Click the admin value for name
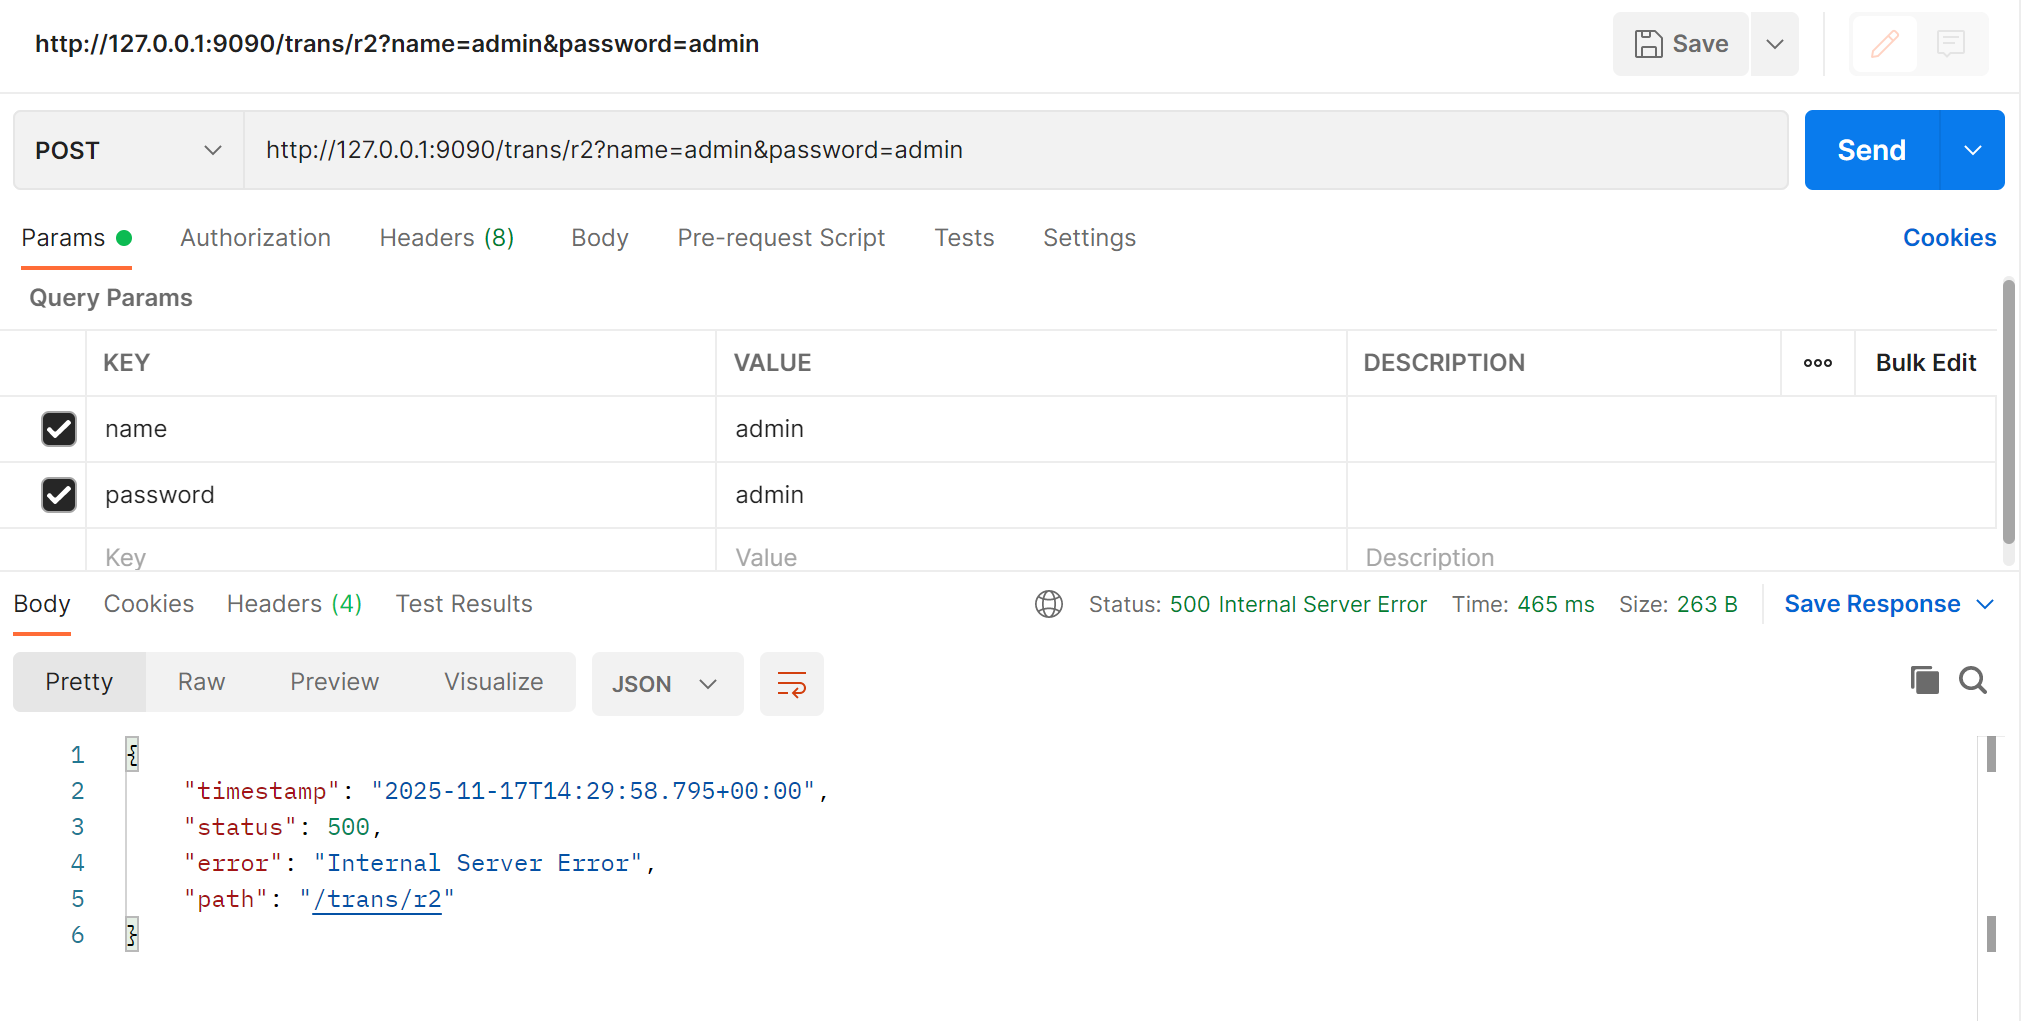The image size is (2025, 1021). (1031, 429)
